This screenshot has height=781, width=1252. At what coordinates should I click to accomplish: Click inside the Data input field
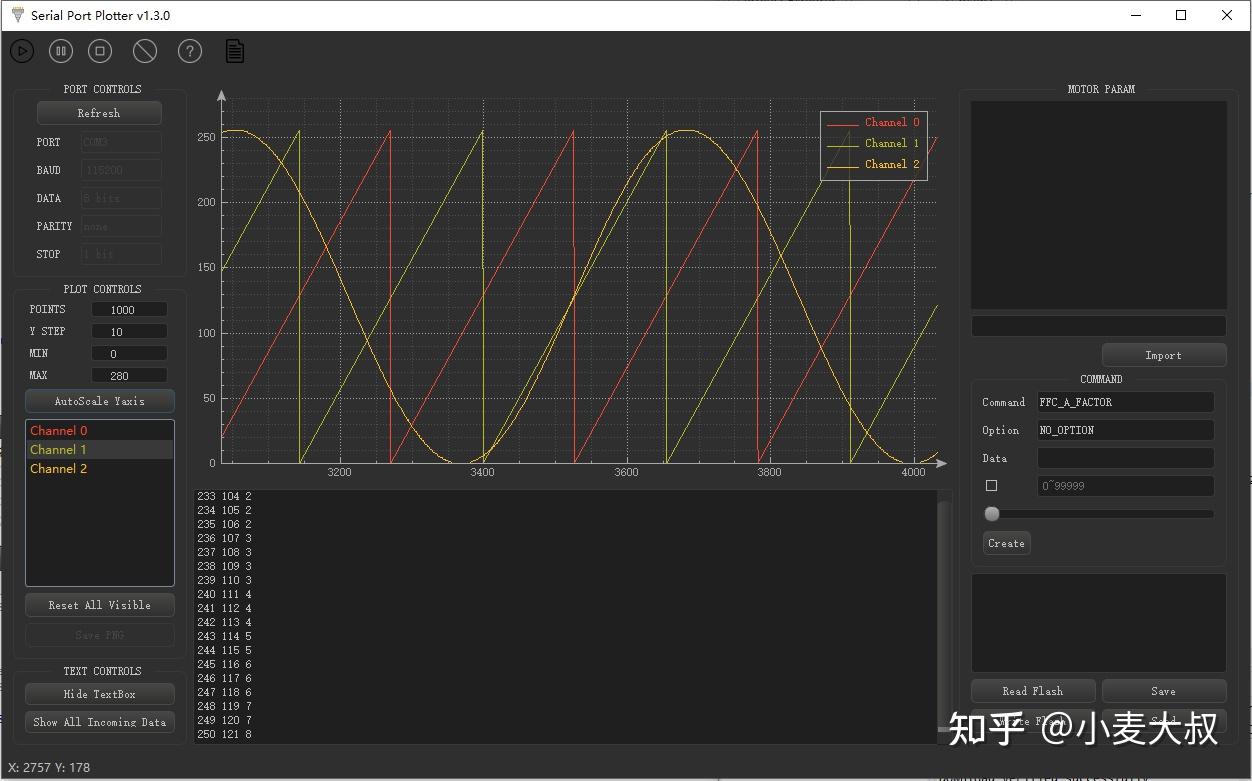[1125, 458]
